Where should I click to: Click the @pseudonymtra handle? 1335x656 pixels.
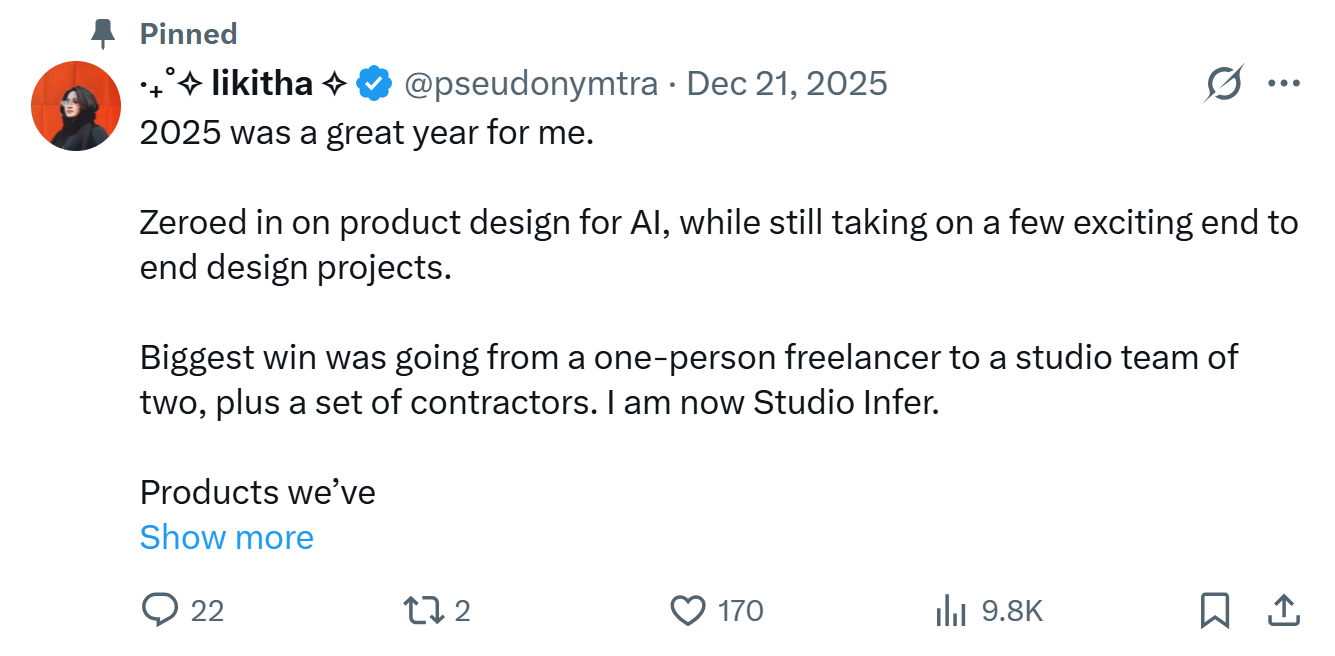pyautogui.click(x=530, y=84)
